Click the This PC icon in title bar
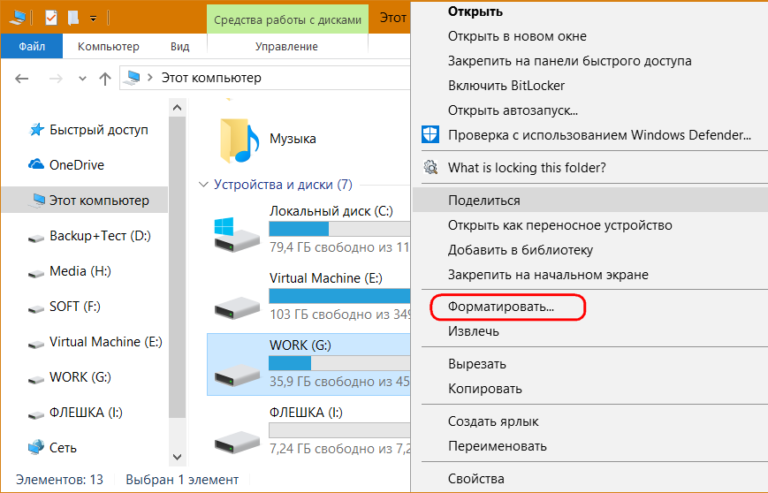The width and height of the screenshot is (768, 493). pyautogui.click(x=17, y=18)
